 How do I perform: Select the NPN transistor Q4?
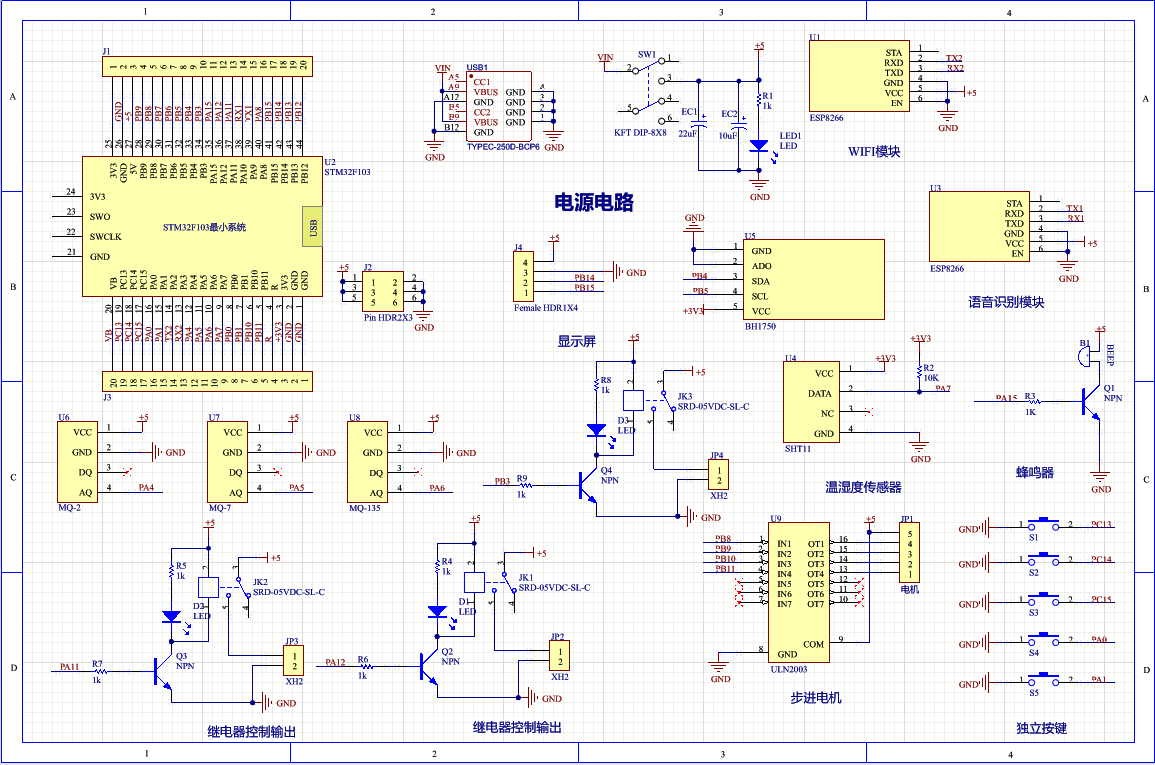point(585,485)
